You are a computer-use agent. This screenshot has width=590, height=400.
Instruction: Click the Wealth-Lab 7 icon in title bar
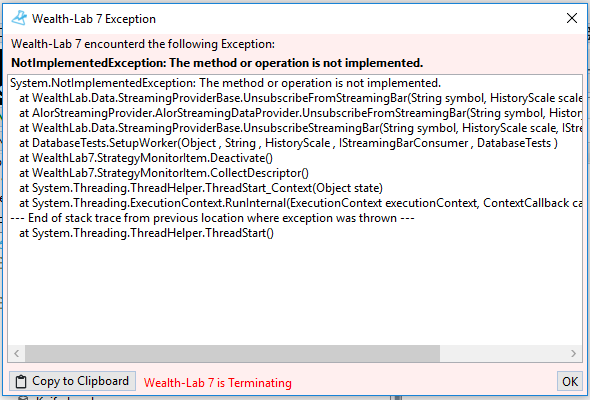coord(19,18)
